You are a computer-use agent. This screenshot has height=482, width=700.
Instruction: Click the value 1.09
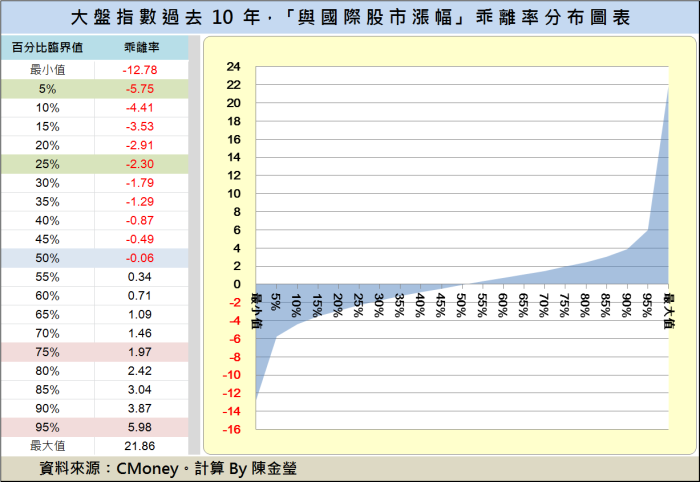tap(140, 314)
